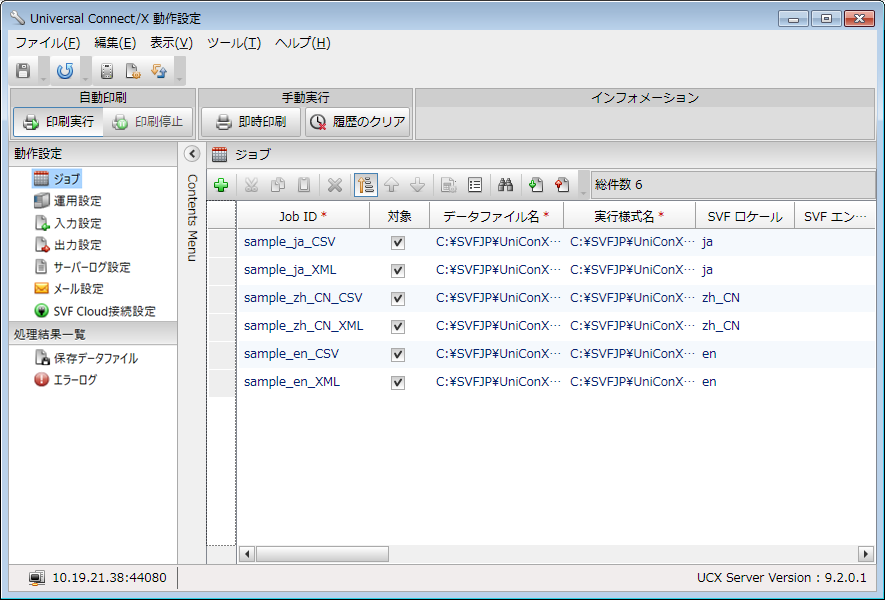This screenshot has width=885, height=600.
Task: Click the server device icon in toolbar
Action: (x=107, y=71)
